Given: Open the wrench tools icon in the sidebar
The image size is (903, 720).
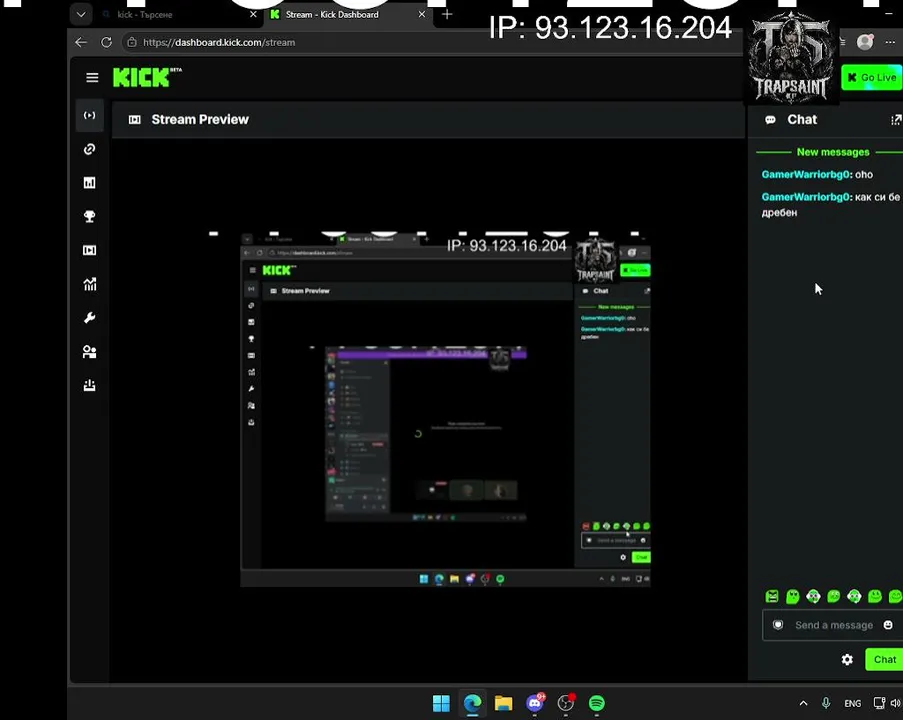Looking at the screenshot, I should coord(89,317).
